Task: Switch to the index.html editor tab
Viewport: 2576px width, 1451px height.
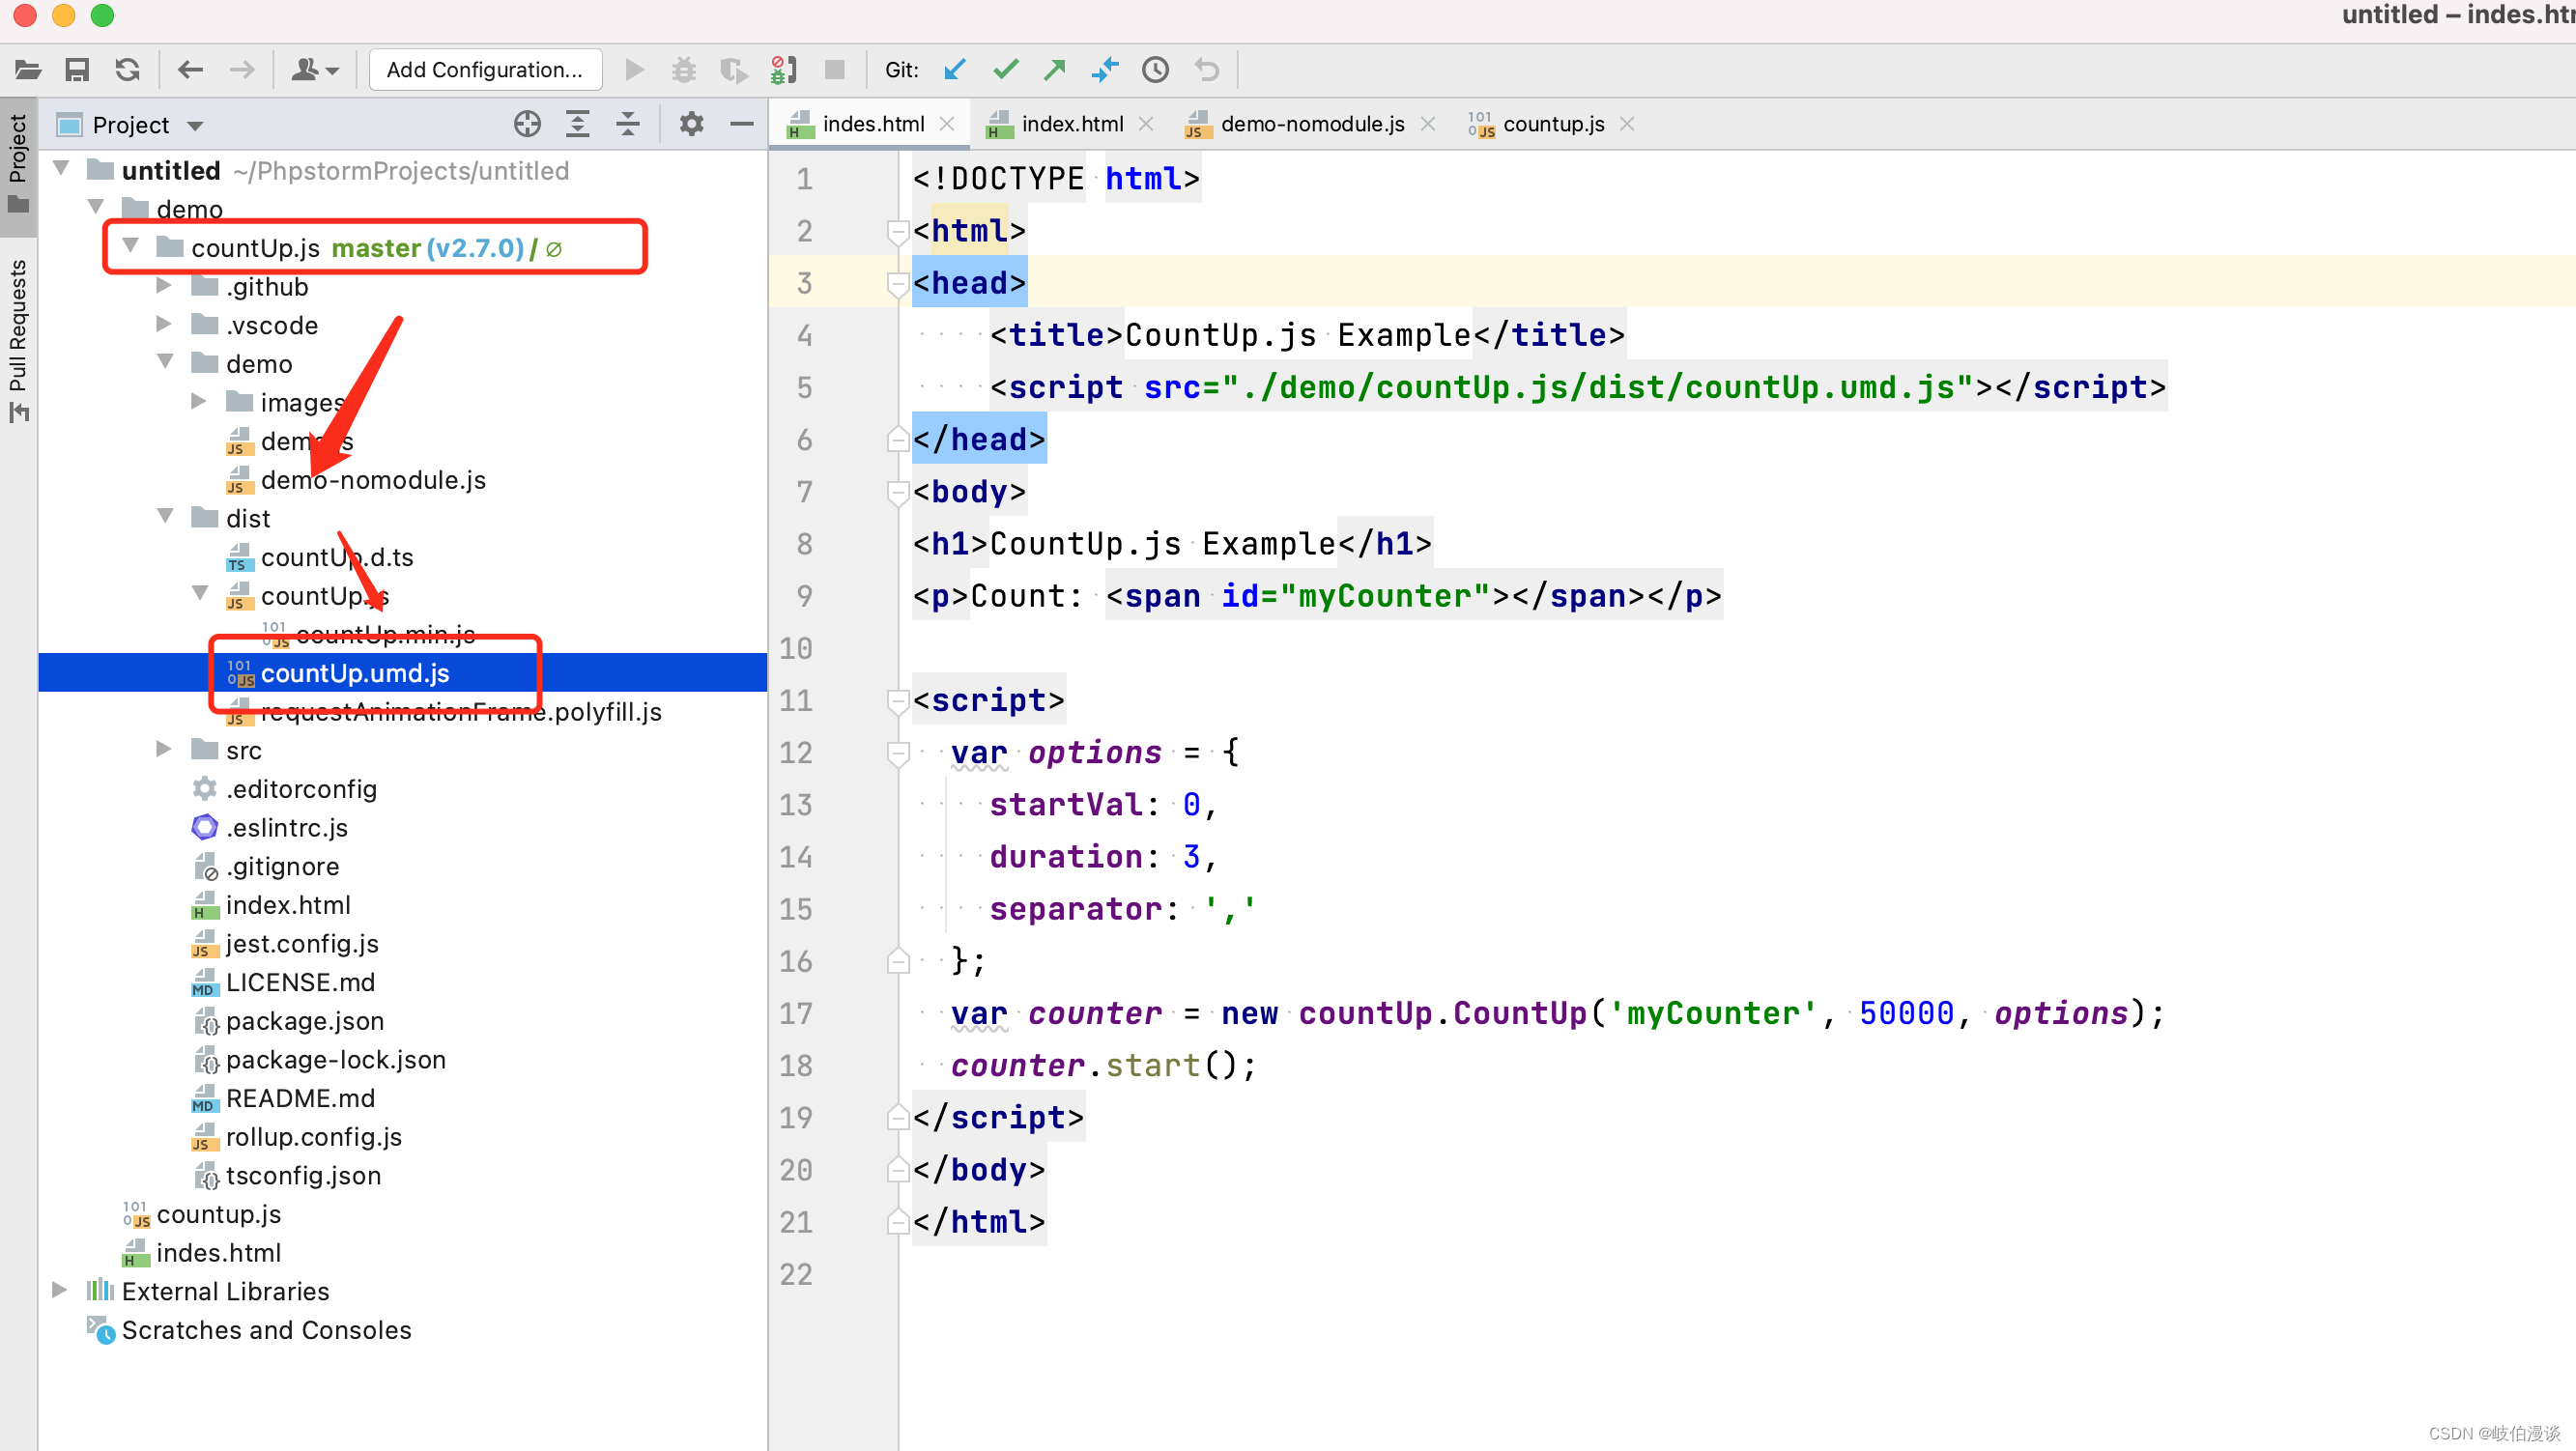Action: coord(1071,124)
